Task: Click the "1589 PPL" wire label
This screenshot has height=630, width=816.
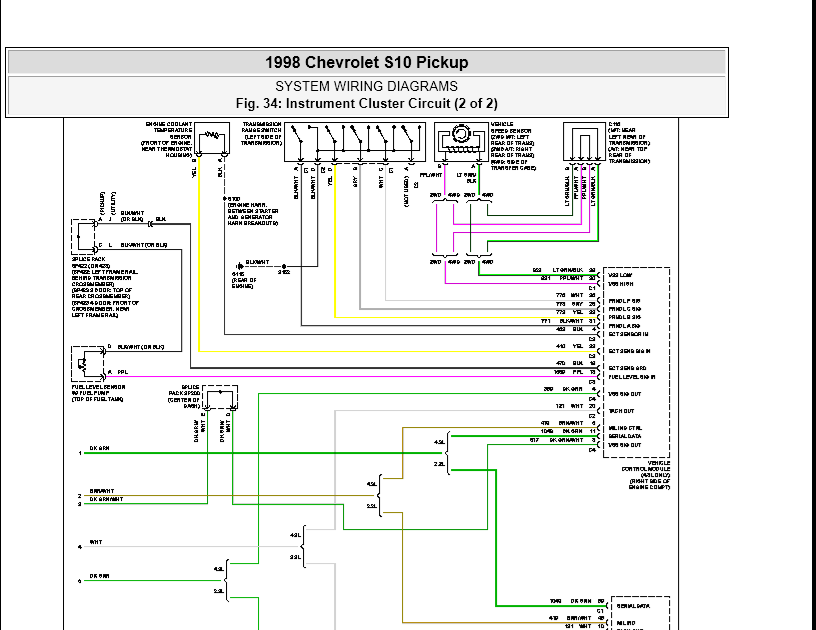Action: (x=568, y=372)
